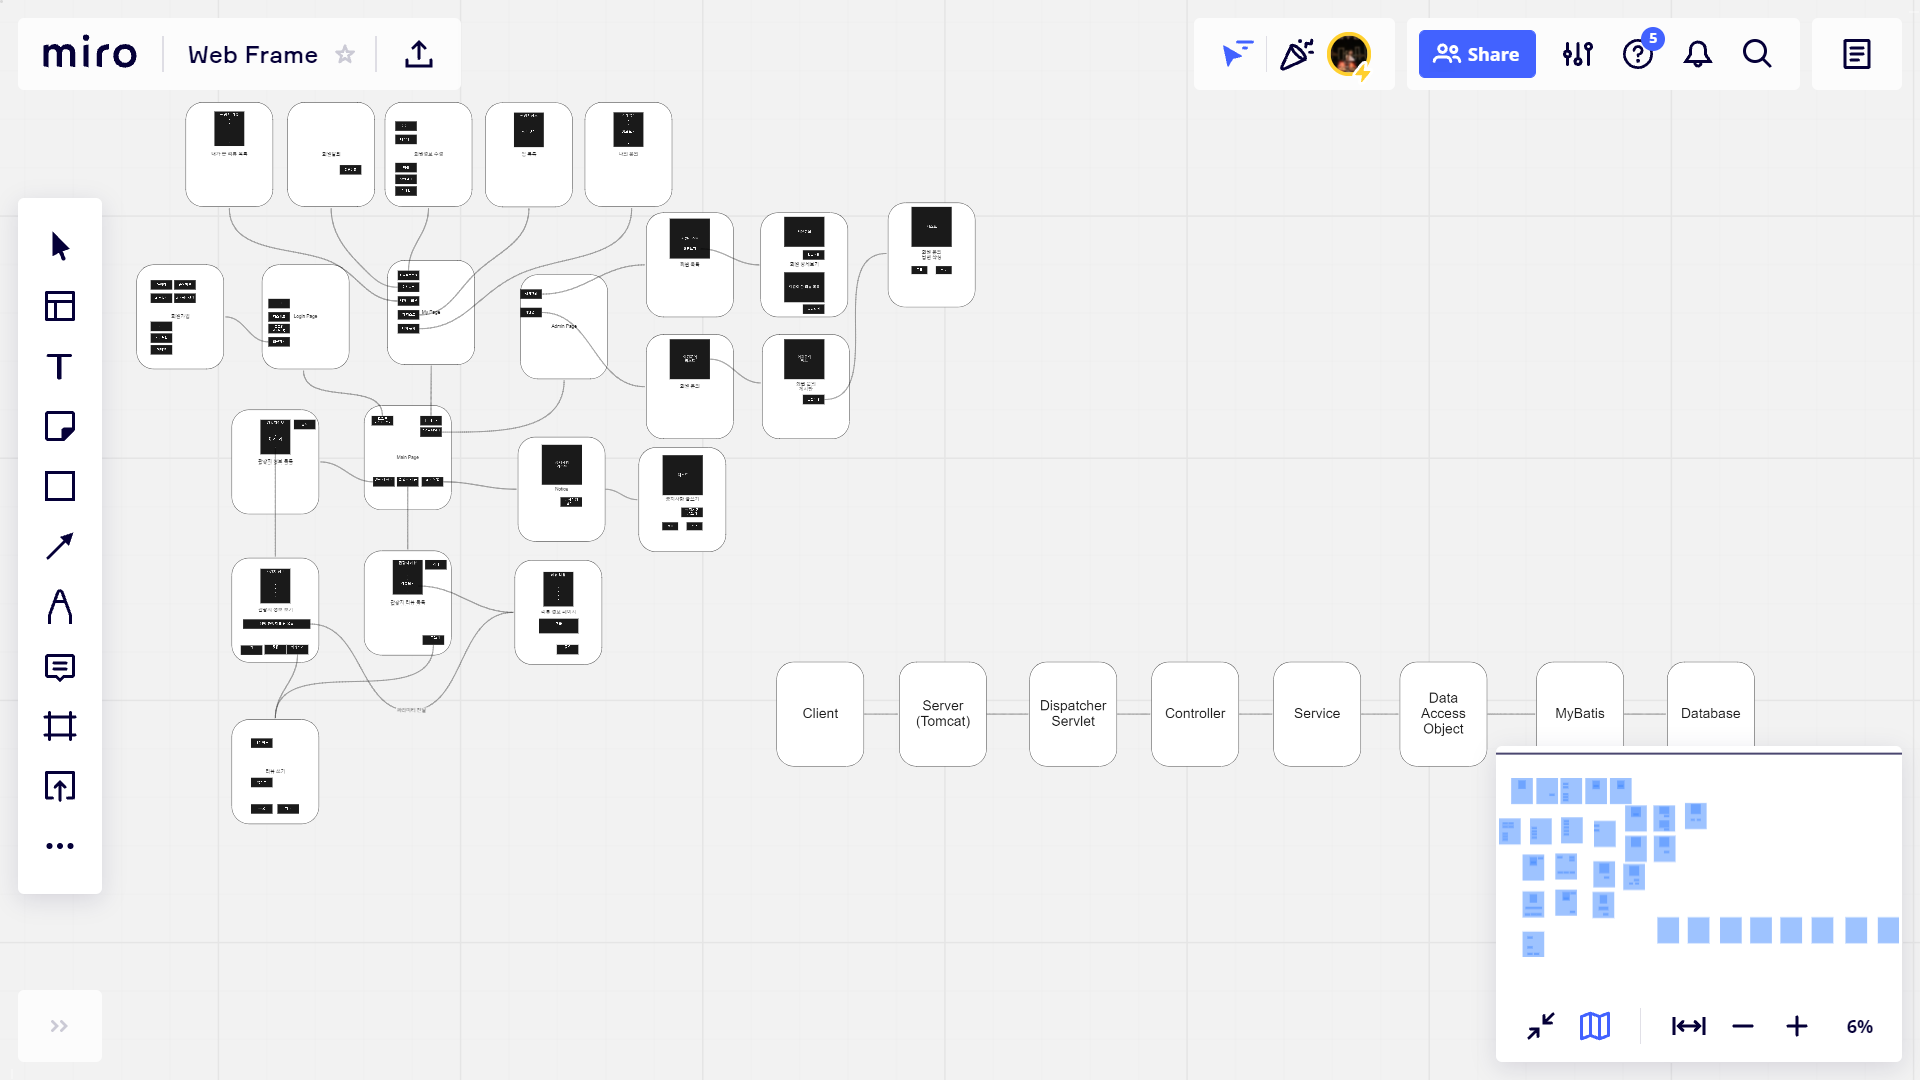
Task: Click the user avatar
Action: (1349, 54)
